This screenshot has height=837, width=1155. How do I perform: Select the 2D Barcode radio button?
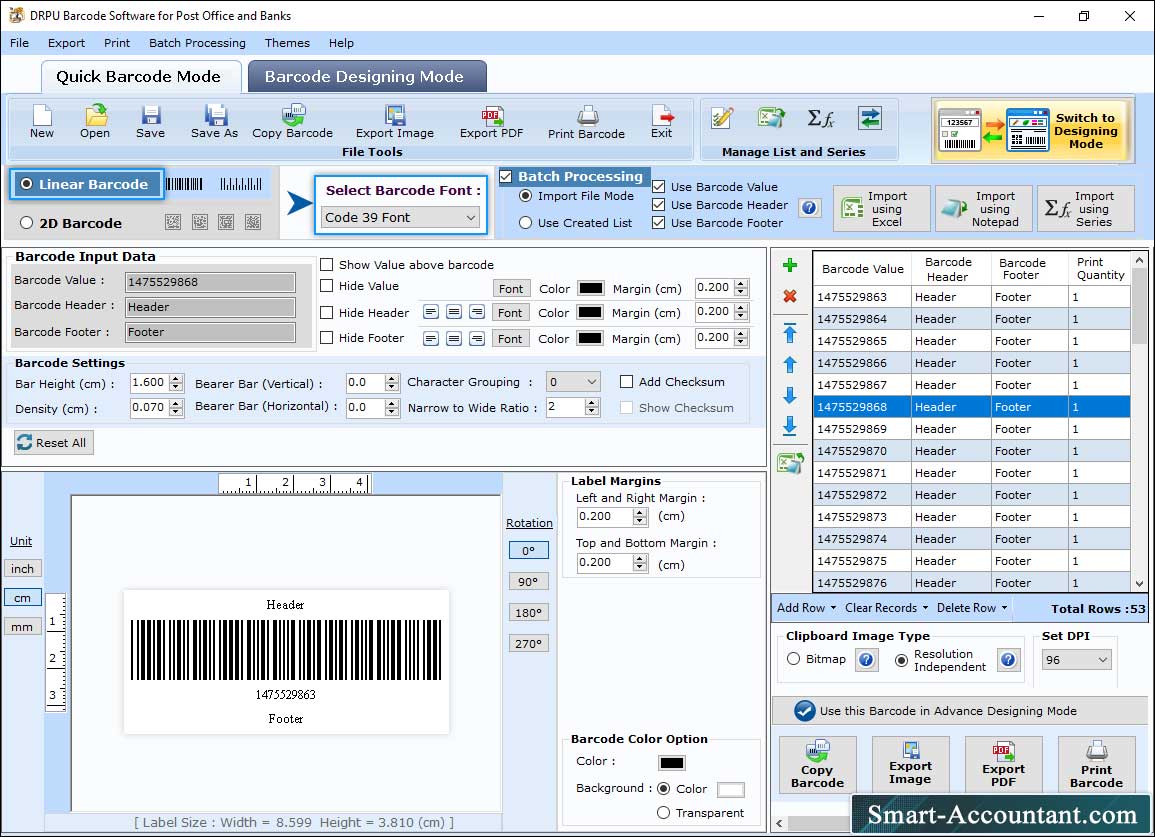27,223
